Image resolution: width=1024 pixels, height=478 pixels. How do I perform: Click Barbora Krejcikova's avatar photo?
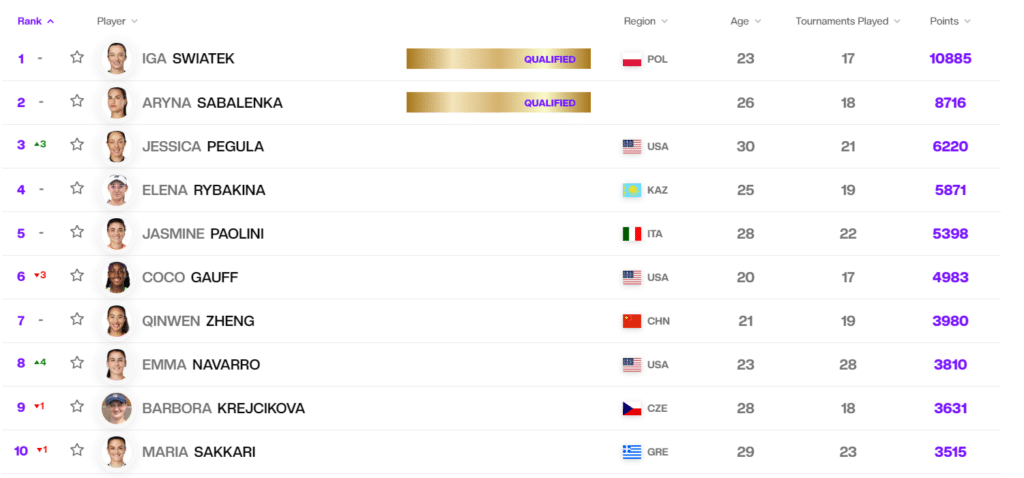(116, 408)
